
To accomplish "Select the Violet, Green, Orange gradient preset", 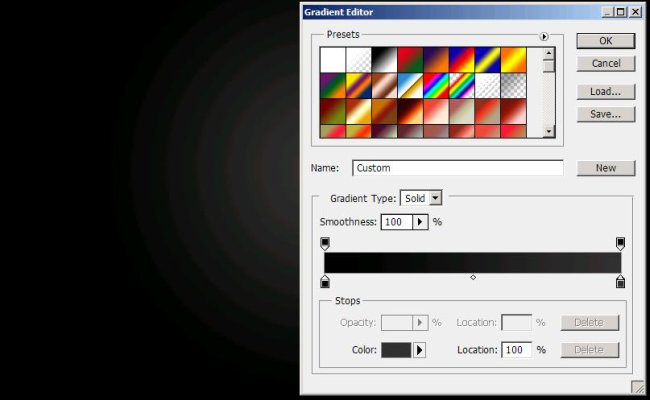I will coord(332,86).
